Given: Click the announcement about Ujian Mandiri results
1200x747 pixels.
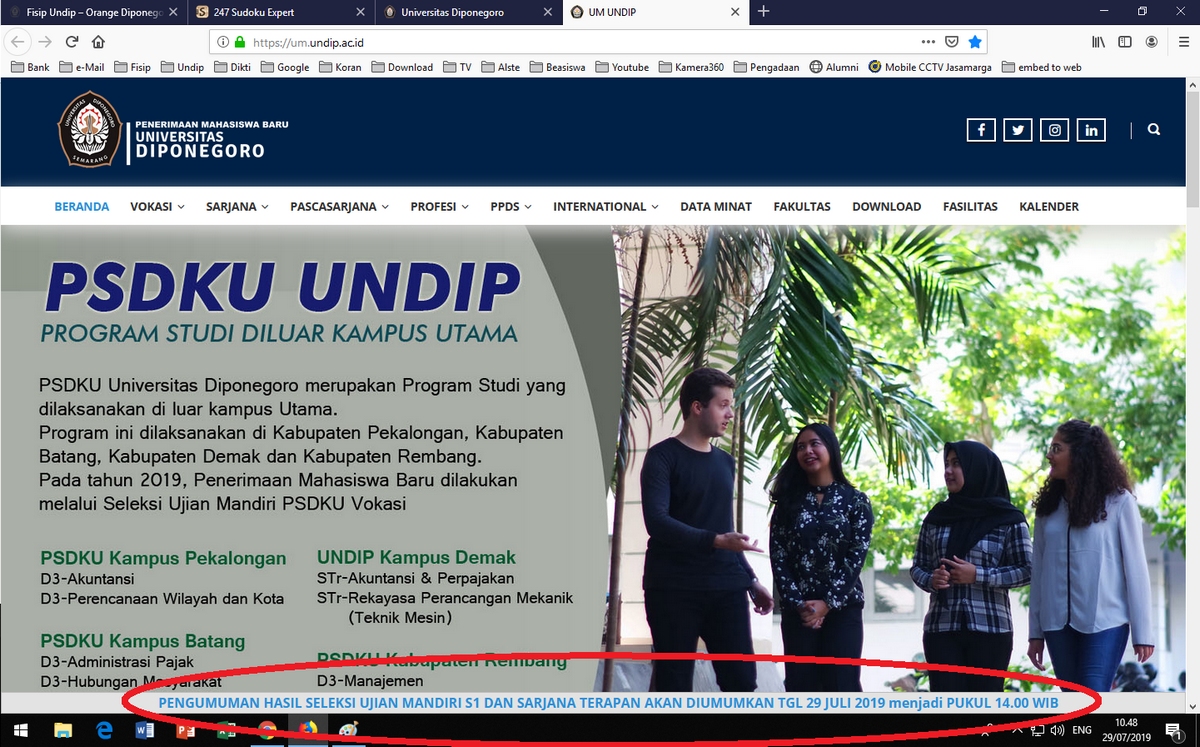Looking at the screenshot, I should point(608,703).
